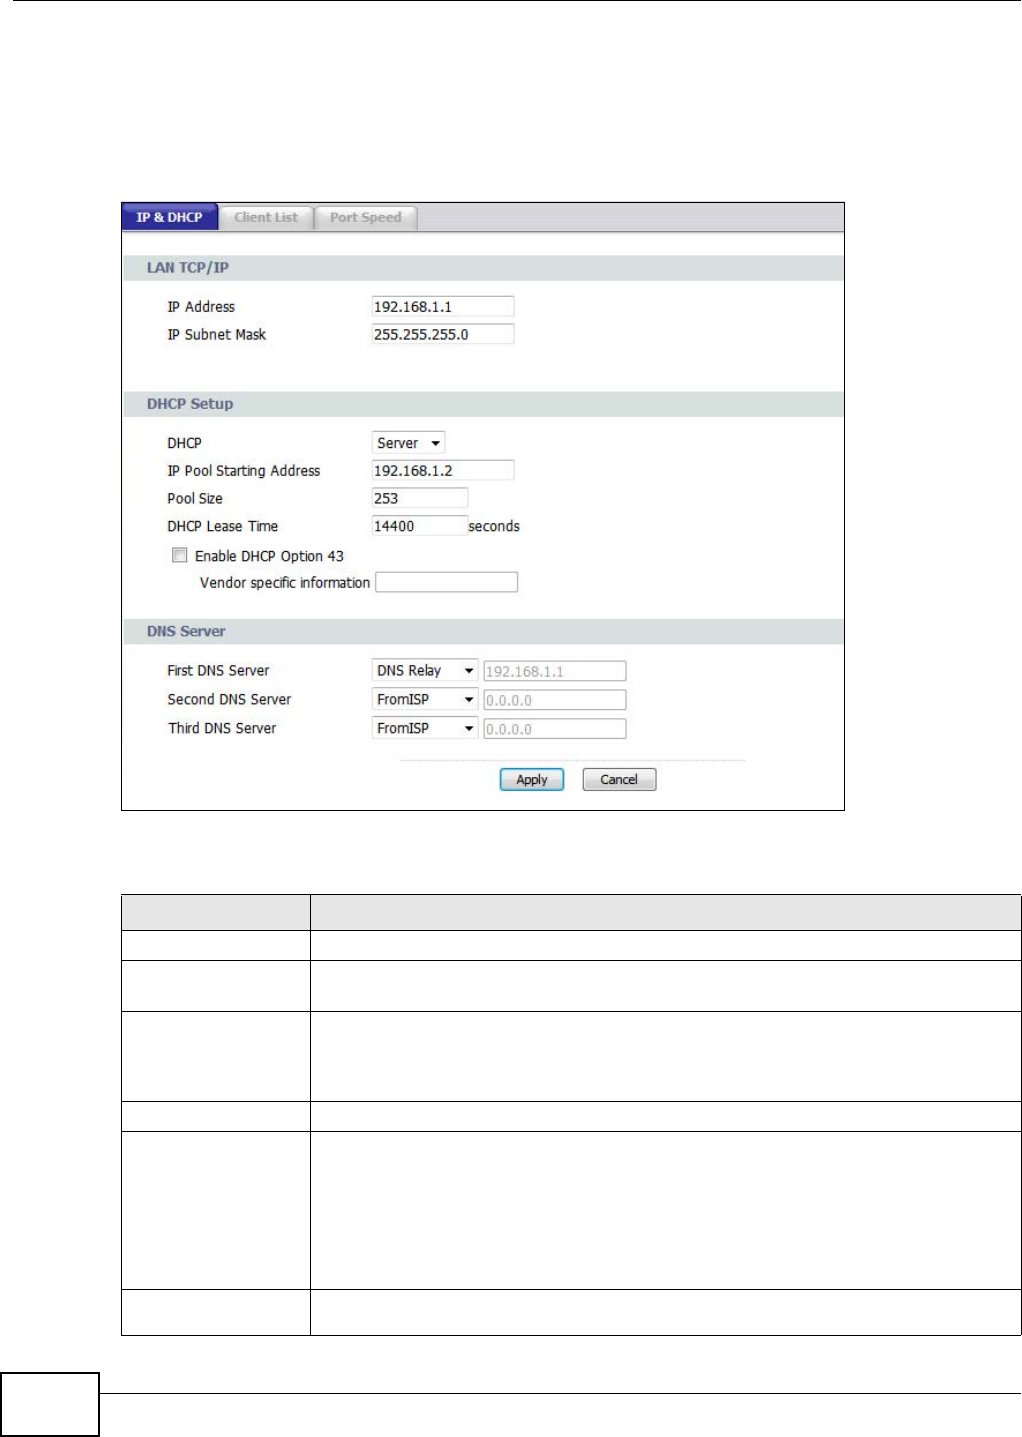Click the IP Subnet Mask field
Screen dimensions: 1022x1437
[x=442, y=334]
